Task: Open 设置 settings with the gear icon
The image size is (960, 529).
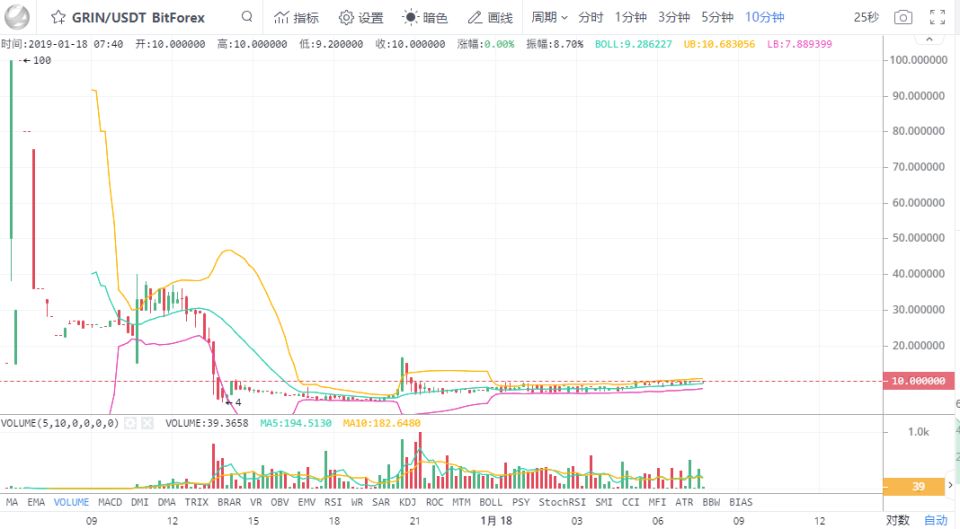Action: [x=361, y=18]
